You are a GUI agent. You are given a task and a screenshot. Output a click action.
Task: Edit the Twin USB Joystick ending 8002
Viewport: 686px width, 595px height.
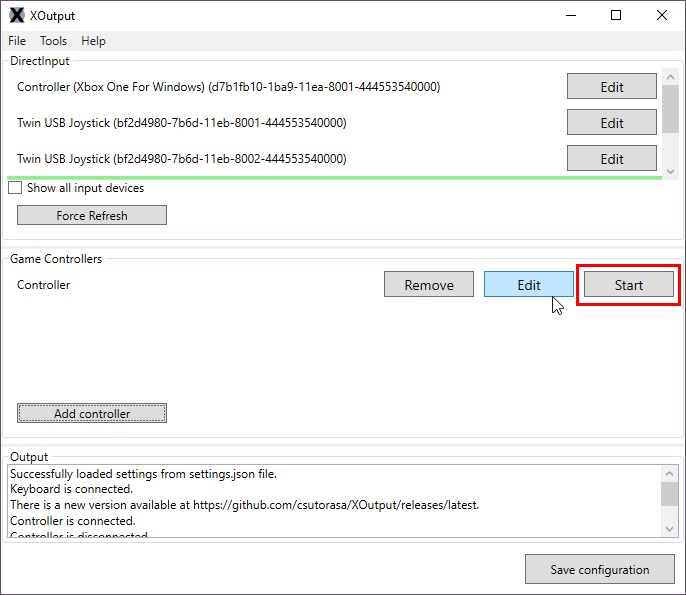pyautogui.click(x=612, y=158)
